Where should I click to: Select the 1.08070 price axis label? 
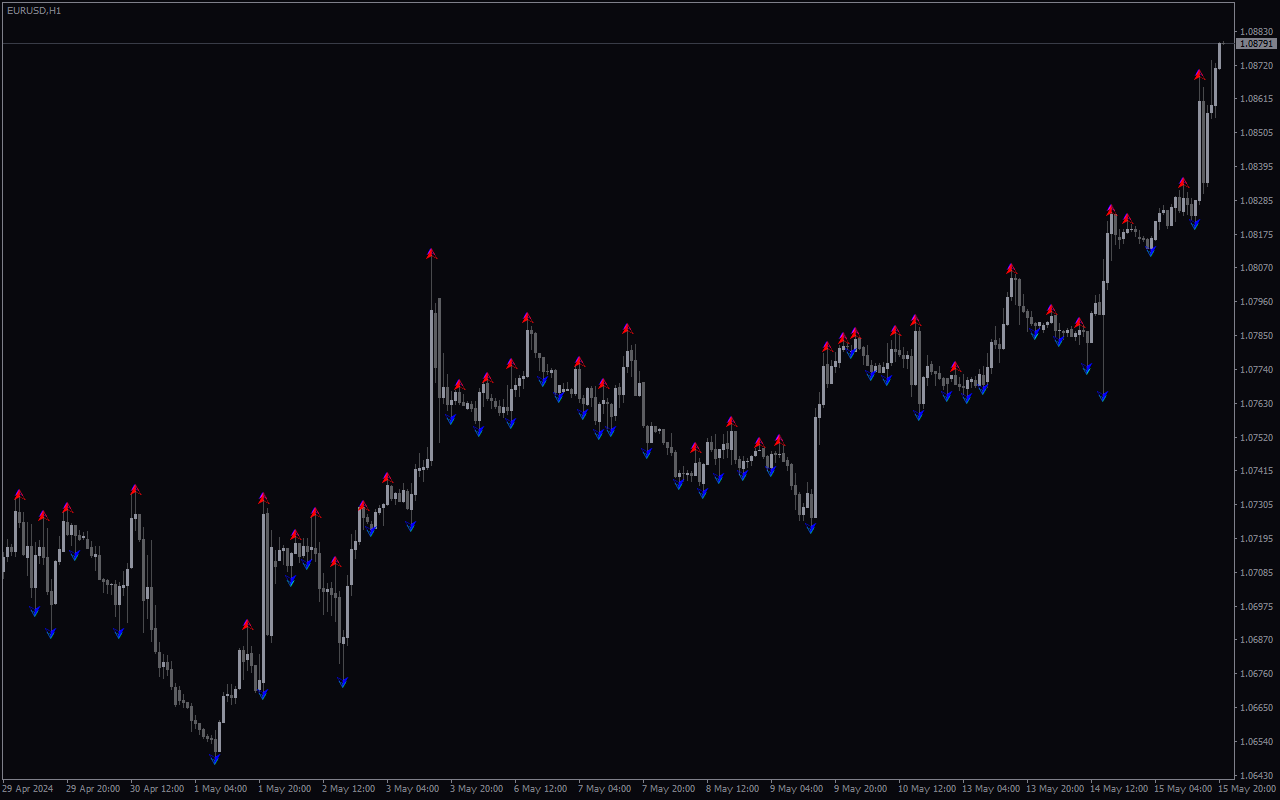point(1256,268)
